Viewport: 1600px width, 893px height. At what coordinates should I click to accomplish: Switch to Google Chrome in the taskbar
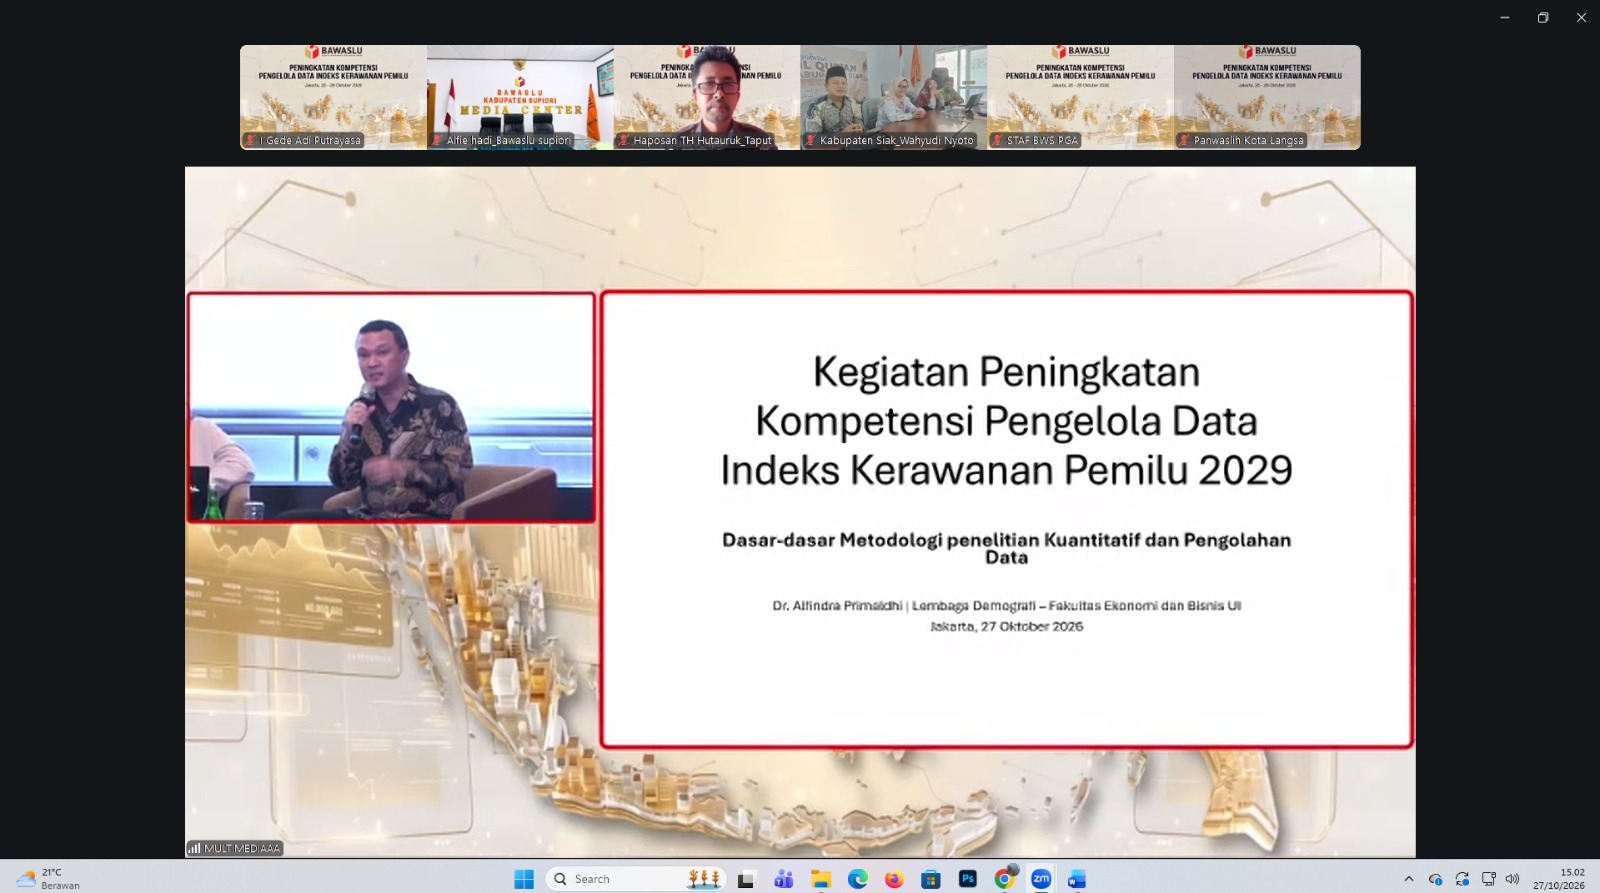click(1005, 879)
